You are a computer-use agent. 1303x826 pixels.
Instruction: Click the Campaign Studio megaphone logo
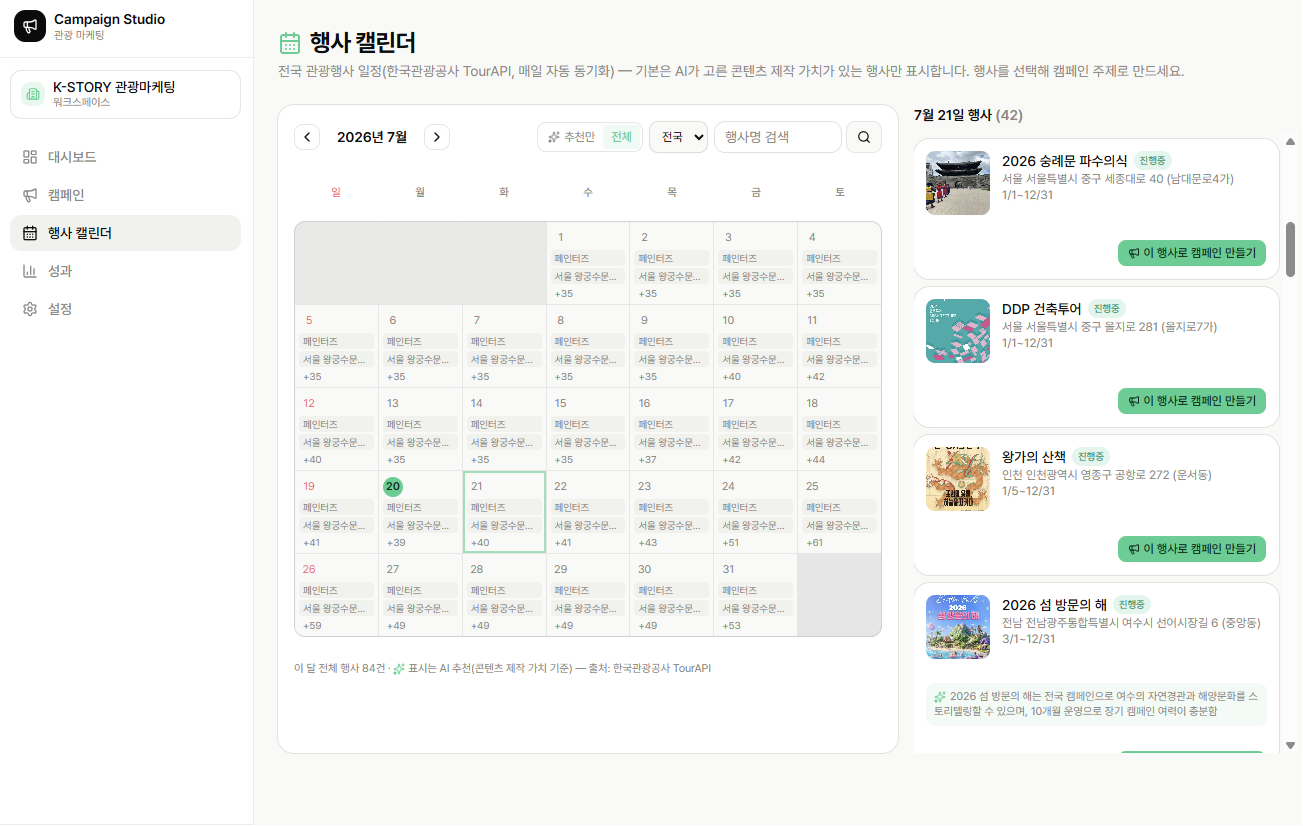tap(30, 26)
